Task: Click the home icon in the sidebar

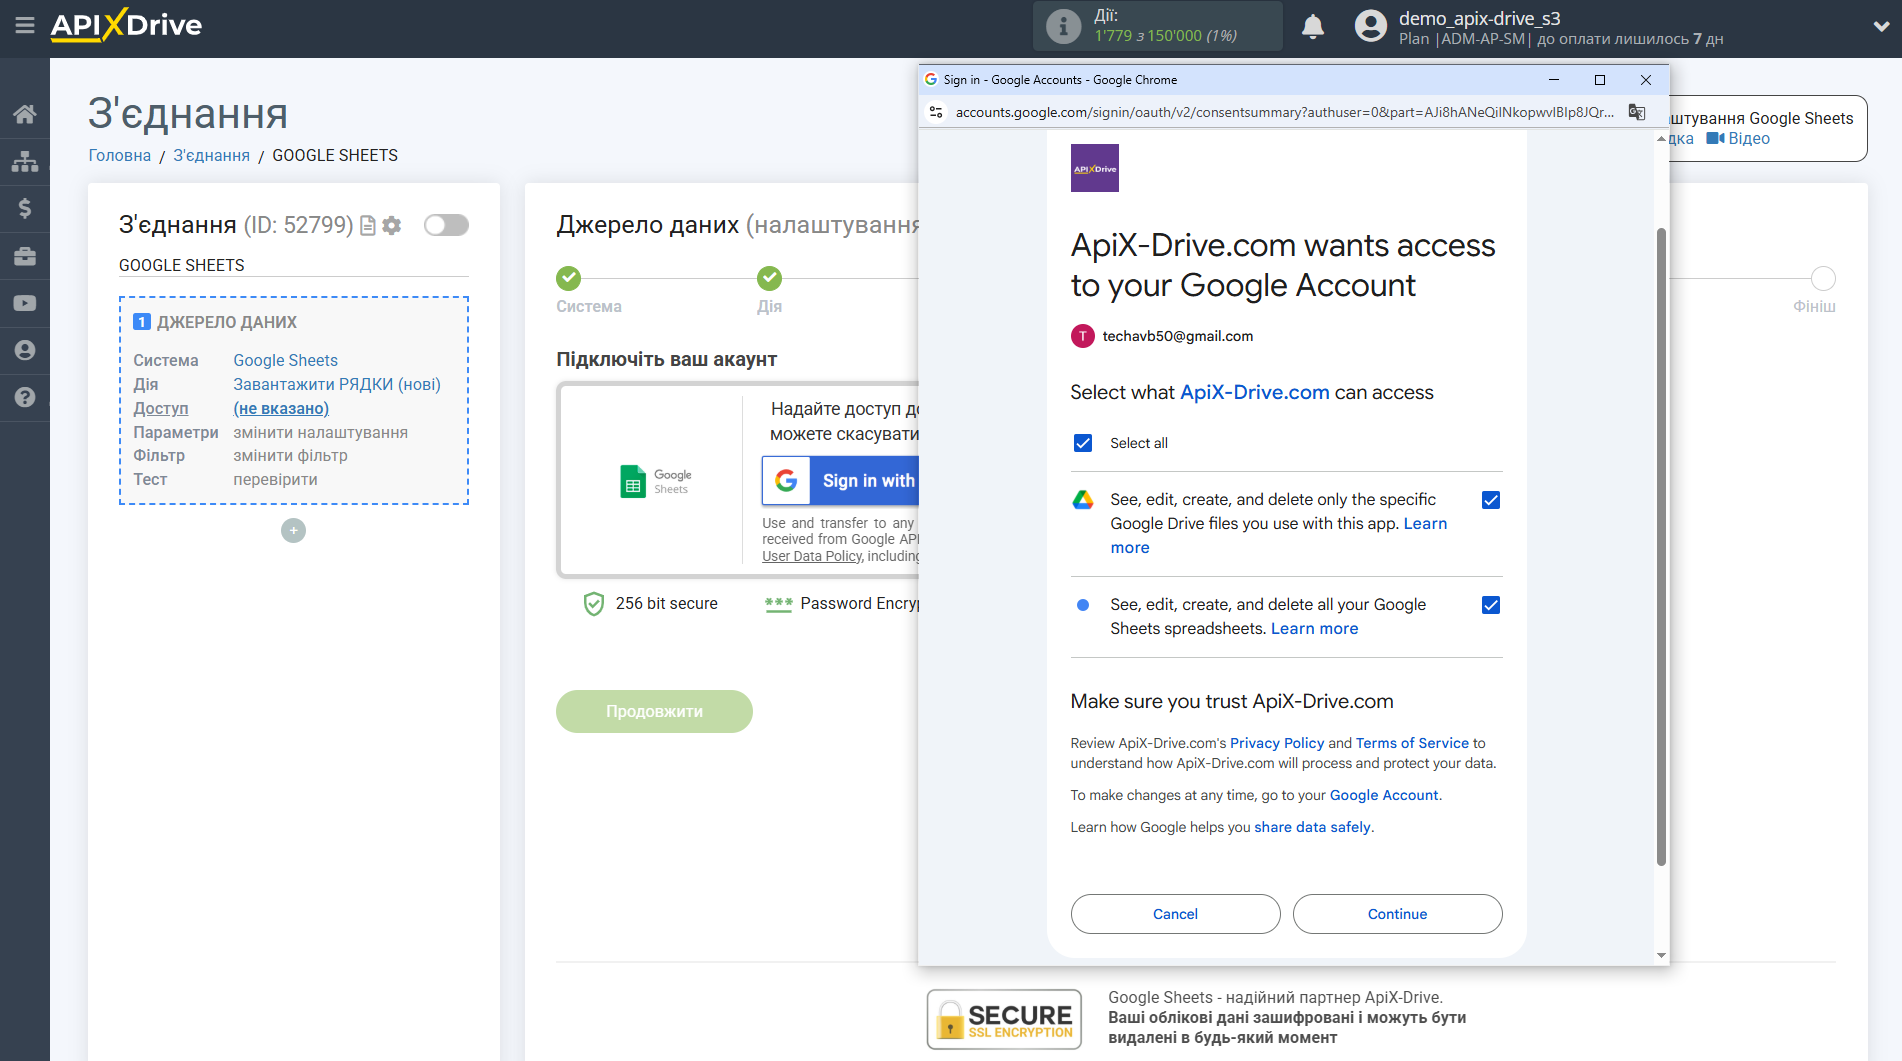Action: [24, 114]
